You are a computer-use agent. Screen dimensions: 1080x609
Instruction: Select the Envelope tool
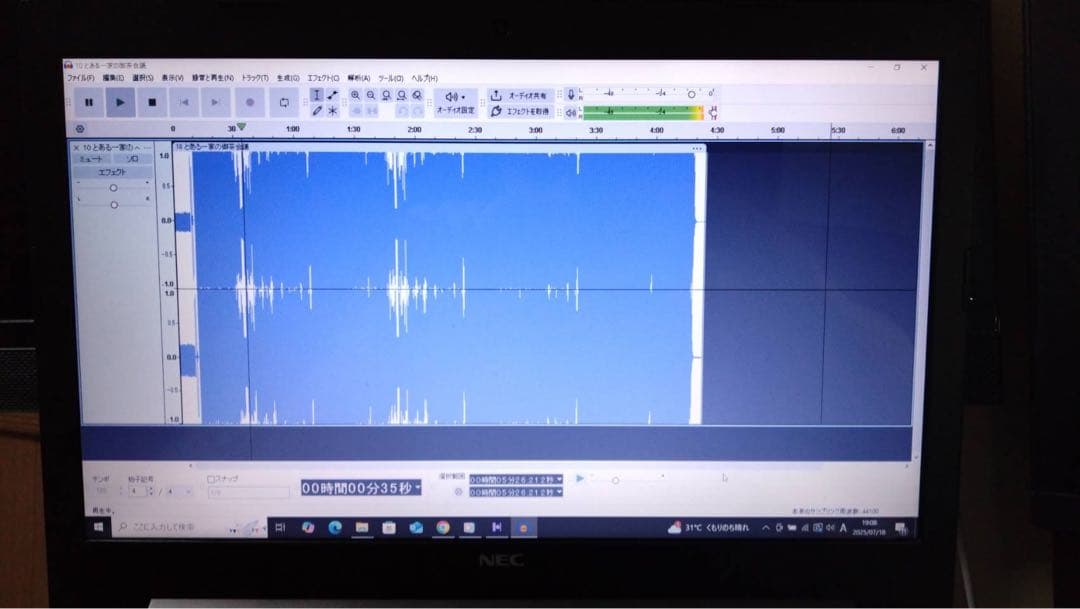pos(333,95)
